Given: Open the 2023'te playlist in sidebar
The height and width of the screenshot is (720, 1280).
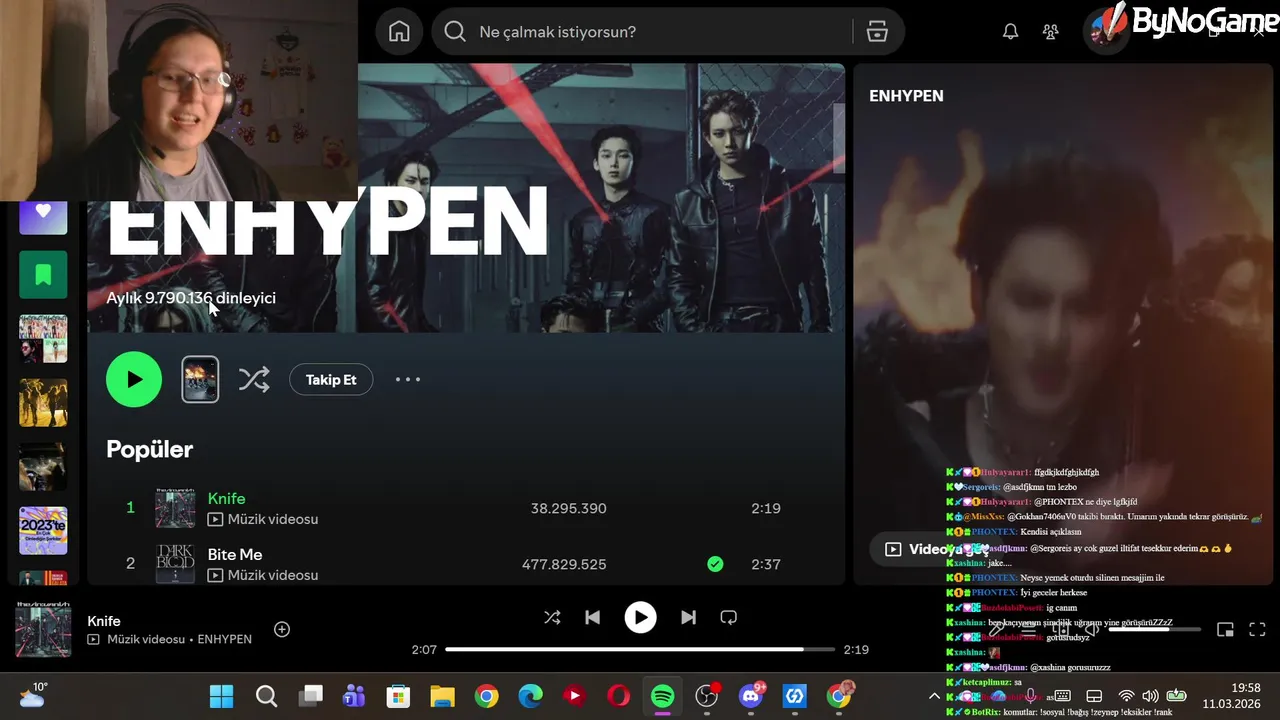Looking at the screenshot, I should [43, 530].
